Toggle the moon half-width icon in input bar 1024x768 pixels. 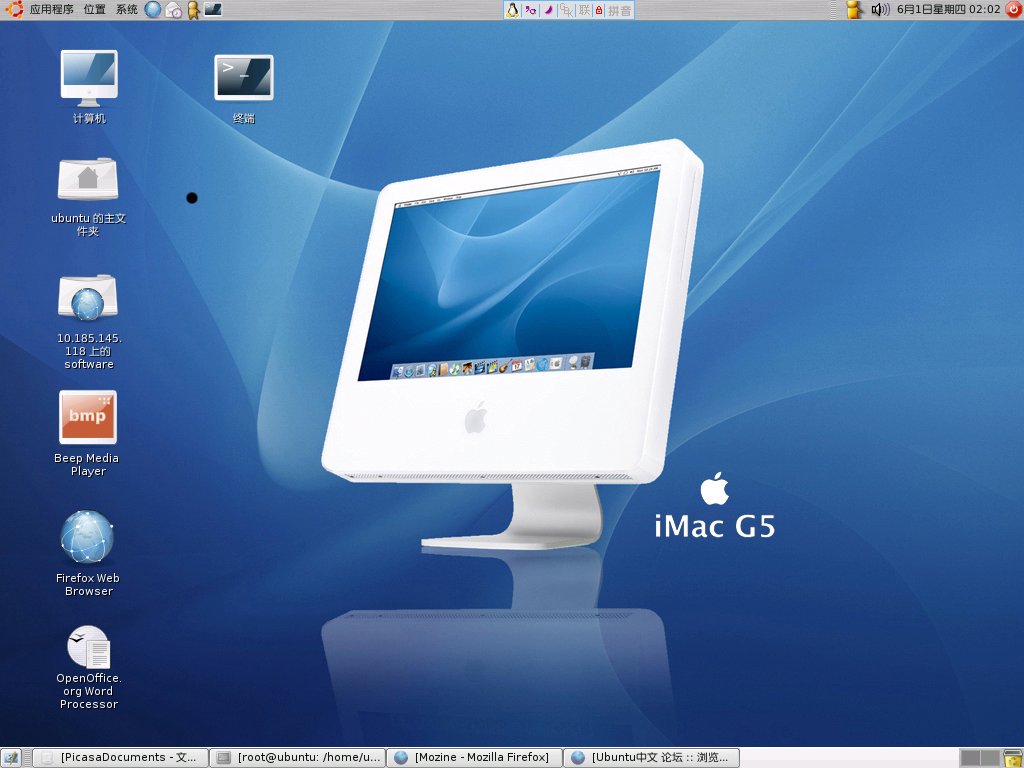tap(549, 10)
